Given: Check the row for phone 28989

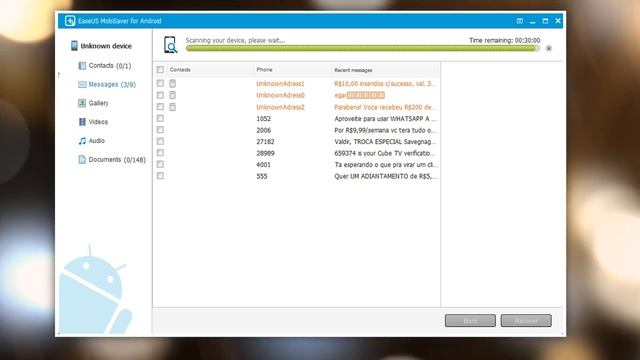Looking at the screenshot, I should [160, 153].
